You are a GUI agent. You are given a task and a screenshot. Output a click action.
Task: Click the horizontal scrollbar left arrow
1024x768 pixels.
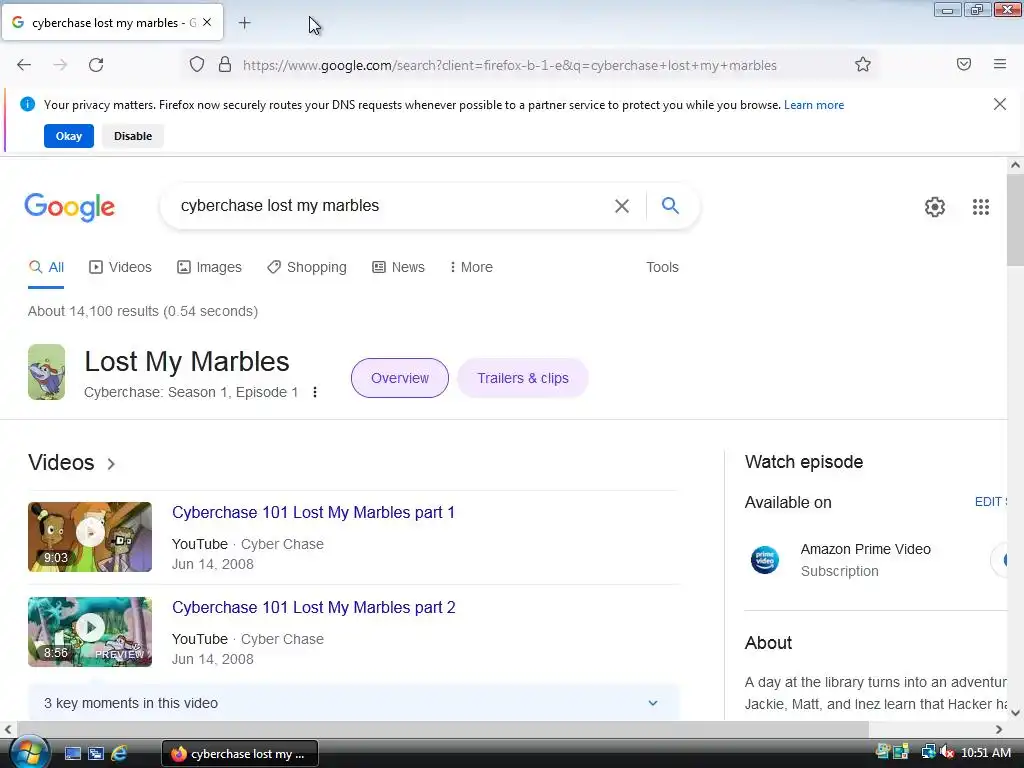click(8, 729)
